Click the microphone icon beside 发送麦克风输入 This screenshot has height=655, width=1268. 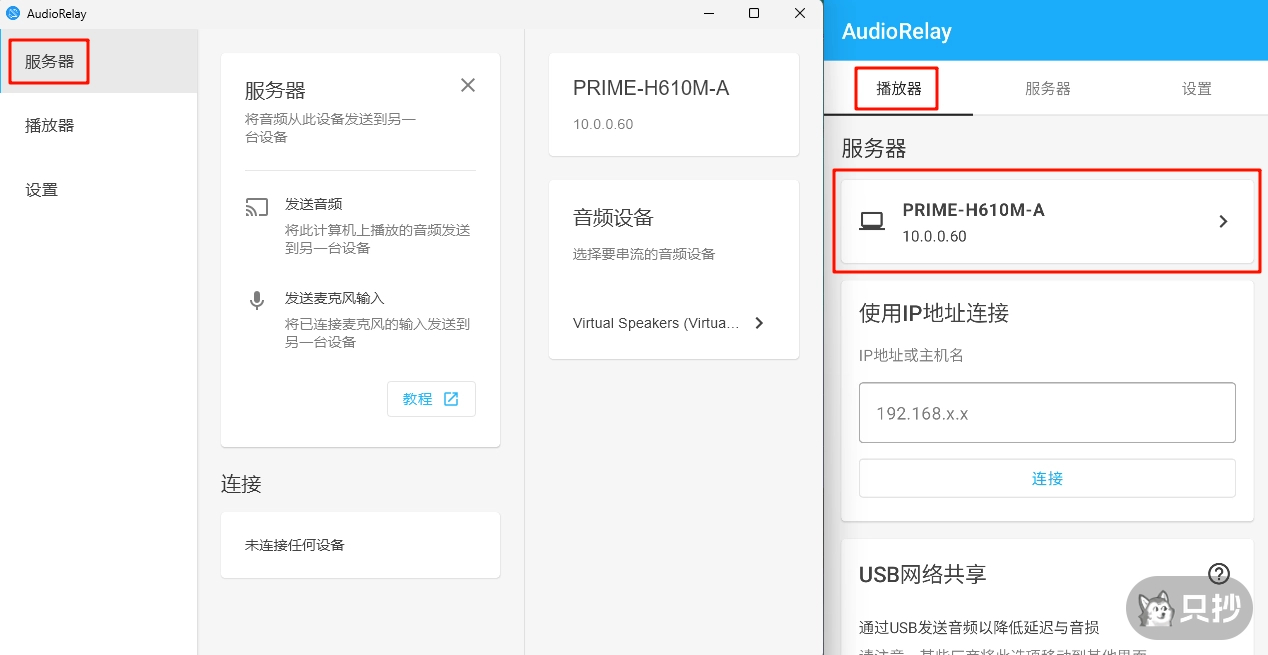[257, 301]
